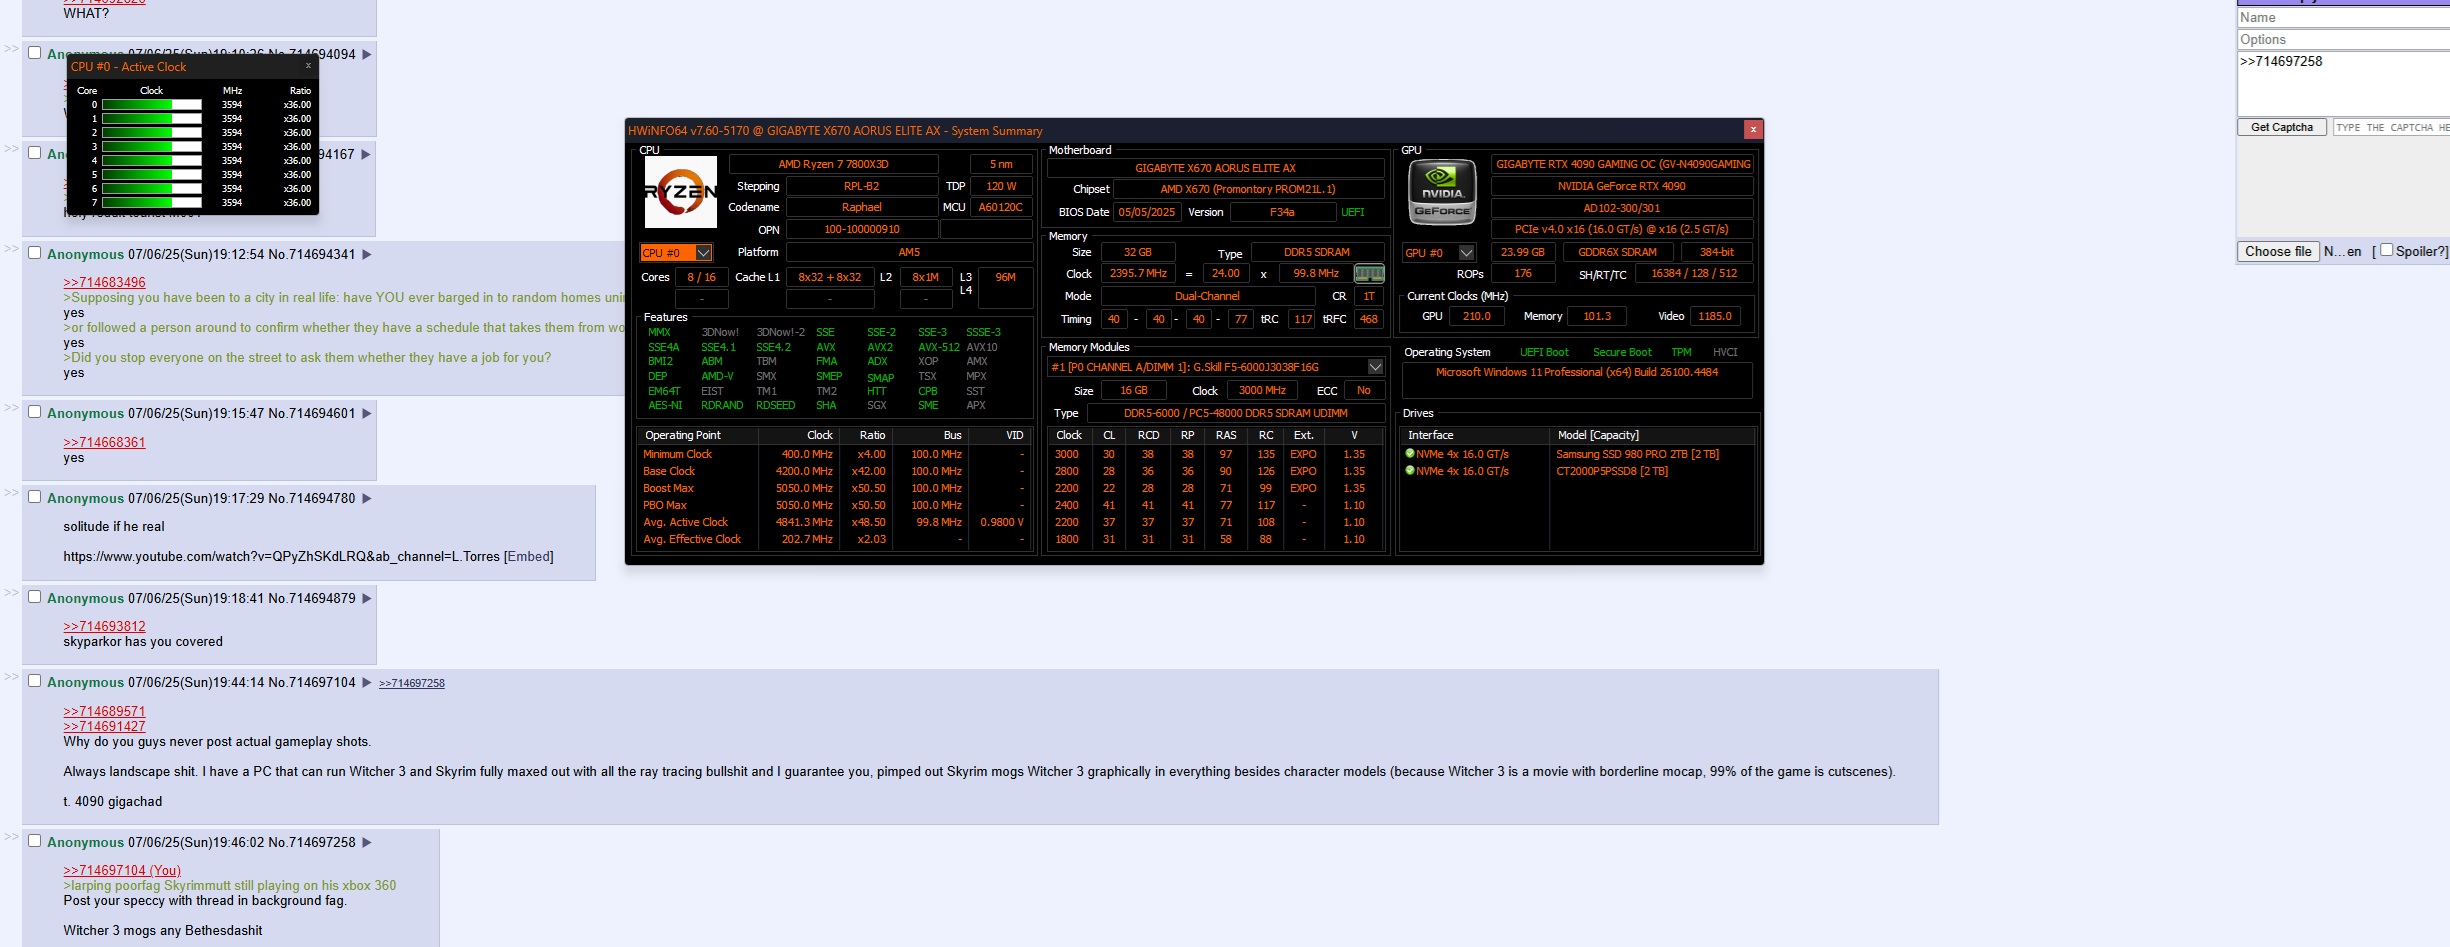Viewport: 2450px width, 947px height.
Task: Hide post 714694341 using its >> button
Action: click(11, 248)
